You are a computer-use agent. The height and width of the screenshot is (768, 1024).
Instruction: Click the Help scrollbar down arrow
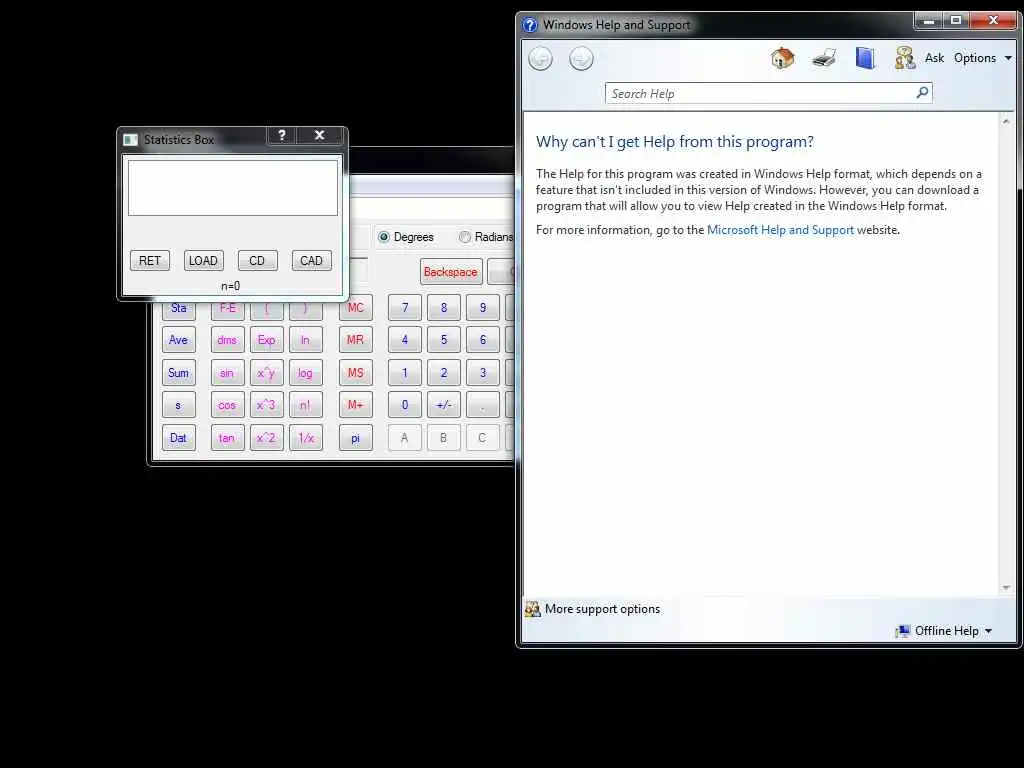tap(1006, 588)
